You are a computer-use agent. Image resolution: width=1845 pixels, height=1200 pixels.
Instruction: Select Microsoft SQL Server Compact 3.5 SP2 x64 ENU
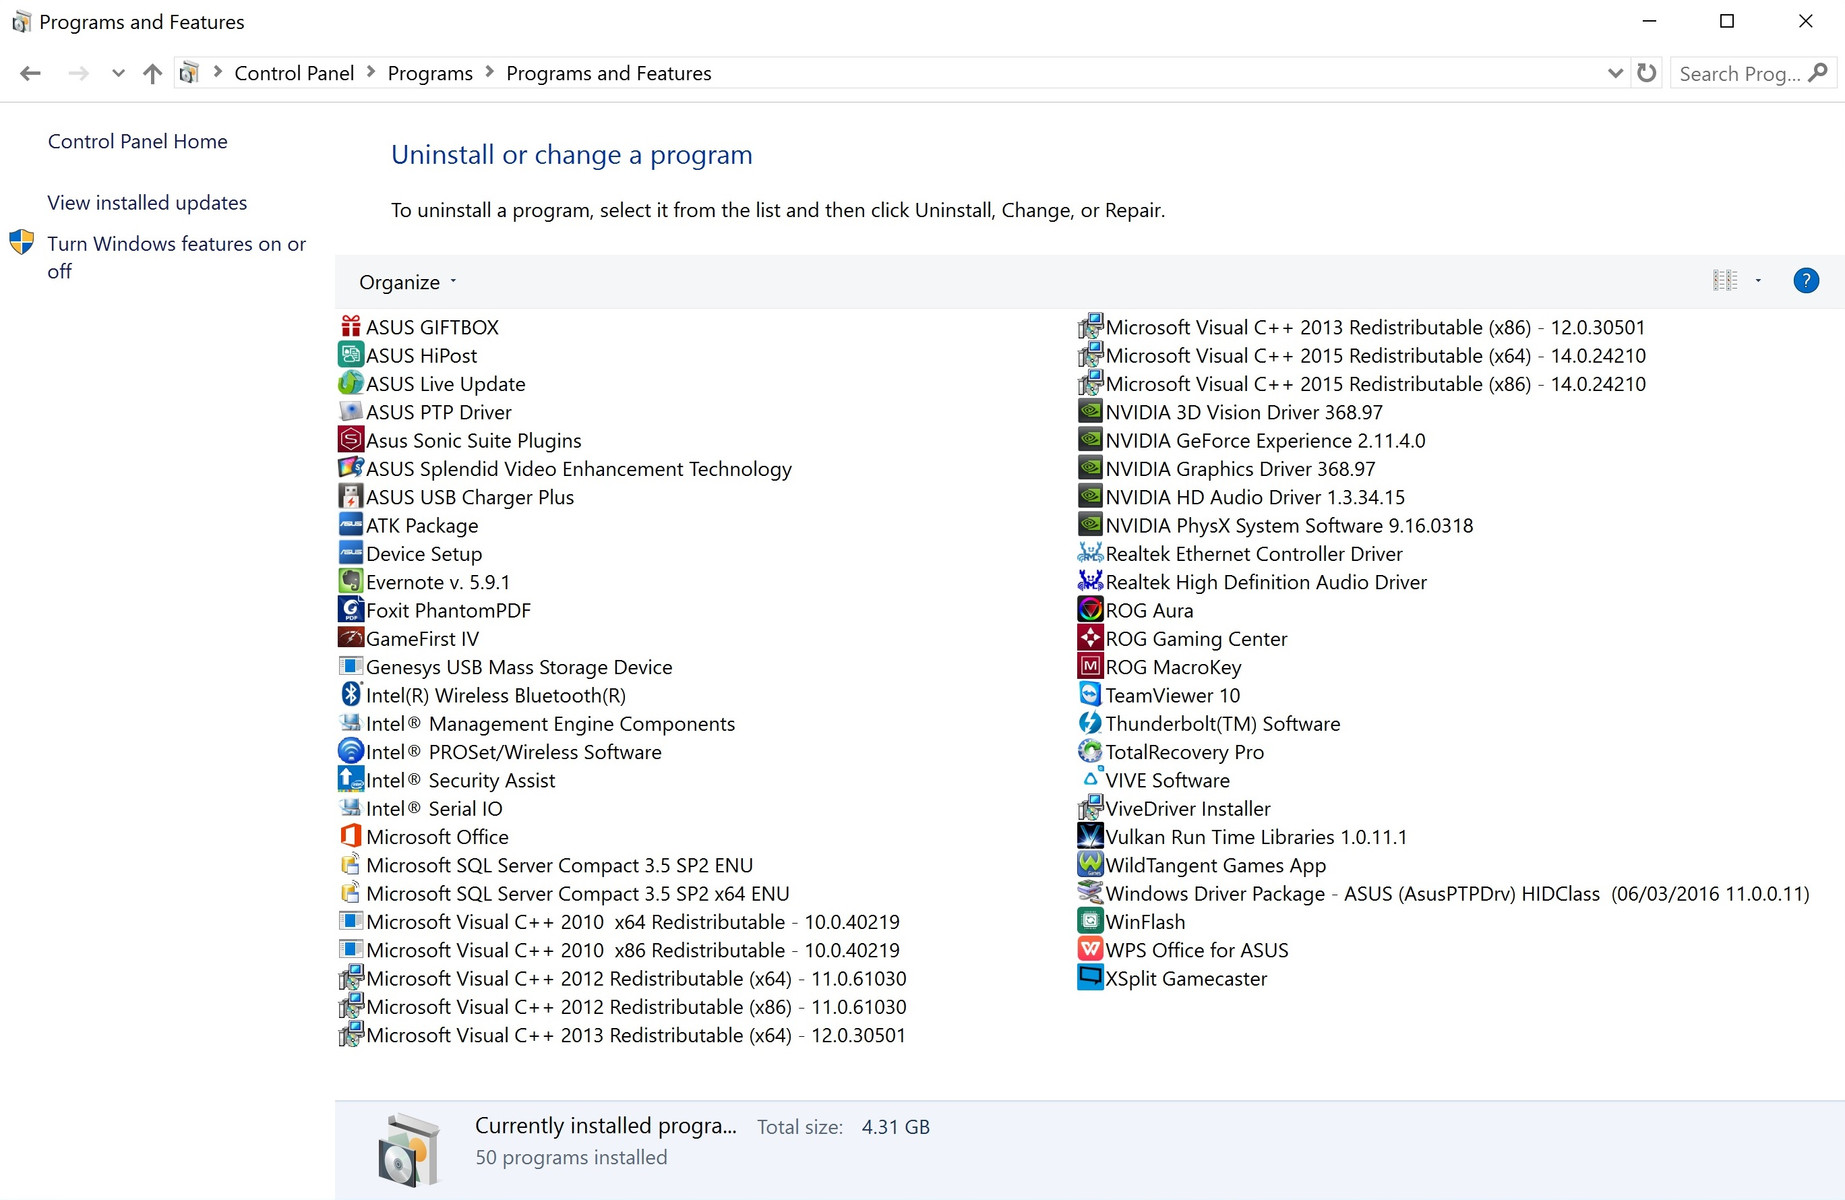564,893
